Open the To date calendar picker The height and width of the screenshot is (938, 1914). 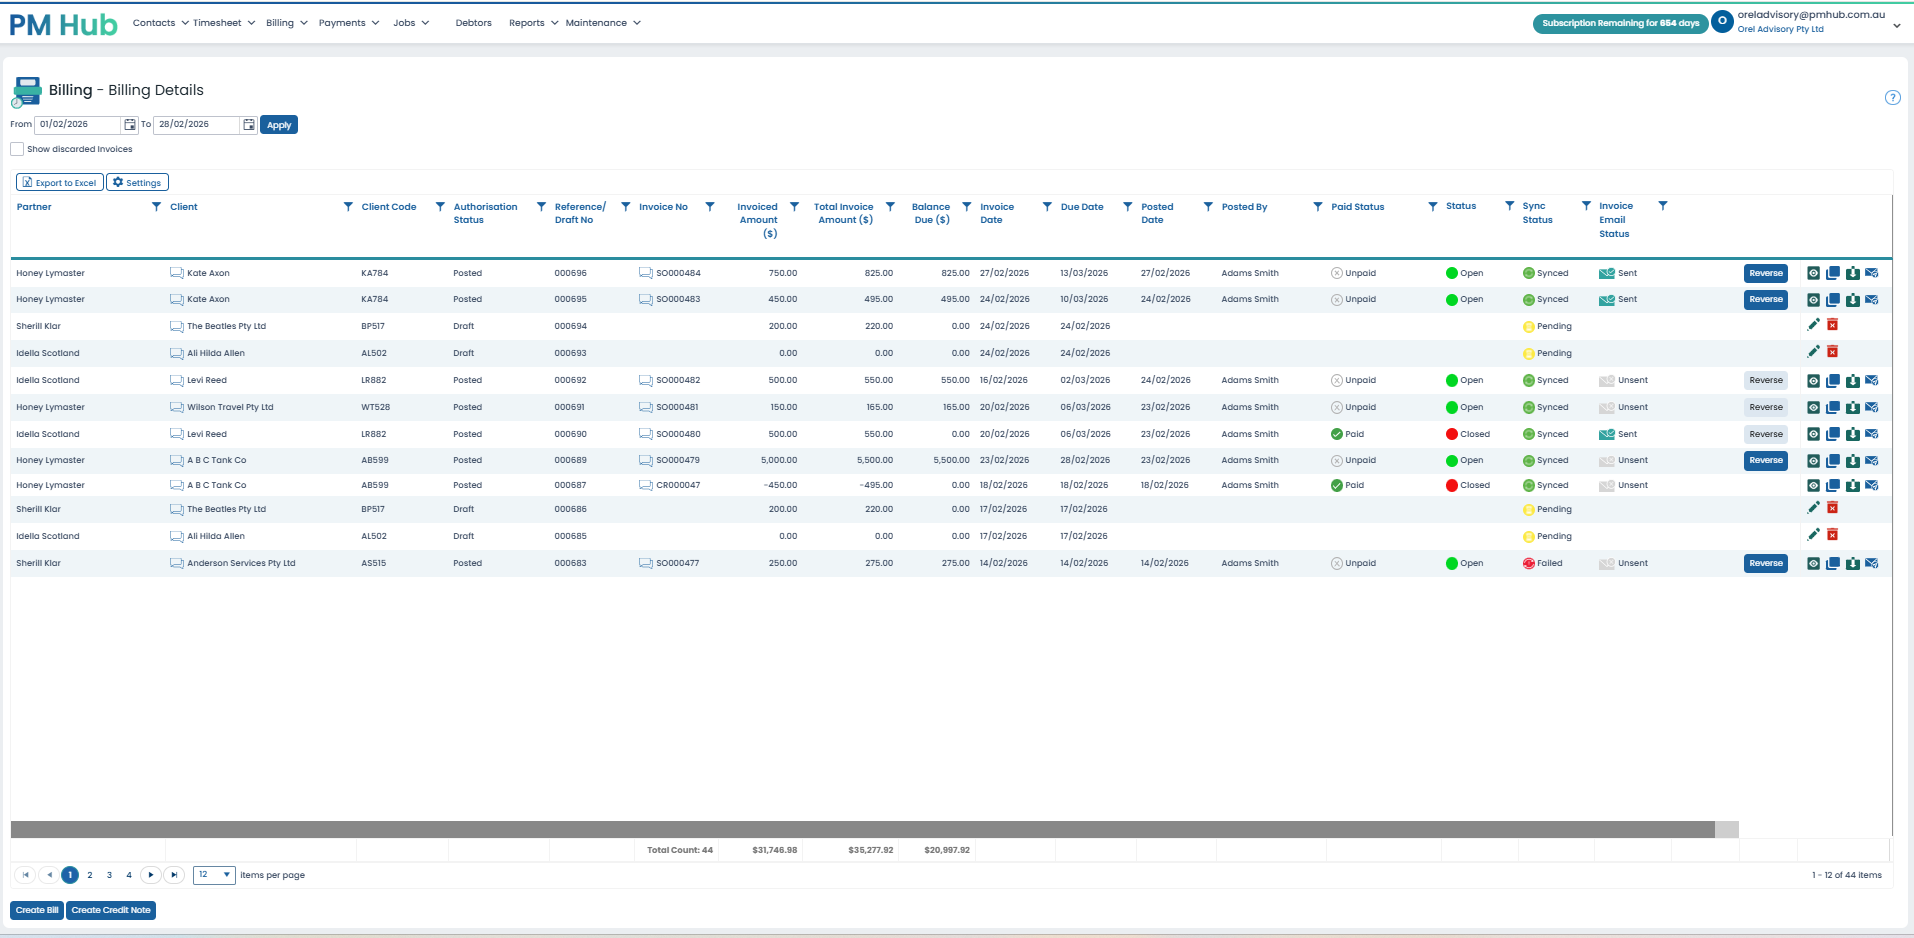click(x=249, y=125)
